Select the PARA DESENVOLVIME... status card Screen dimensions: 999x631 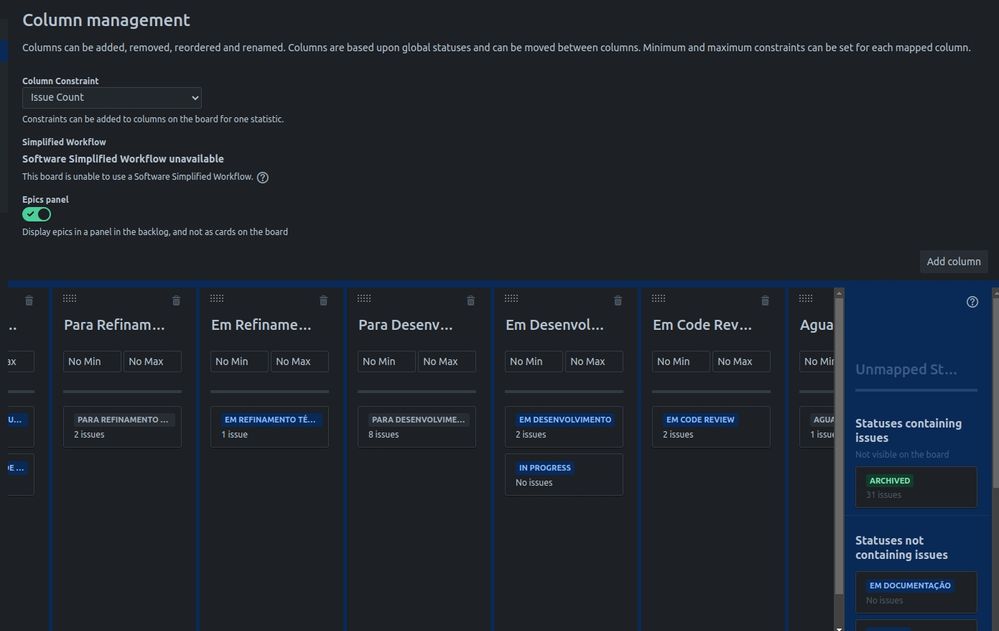[x=417, y=427]
